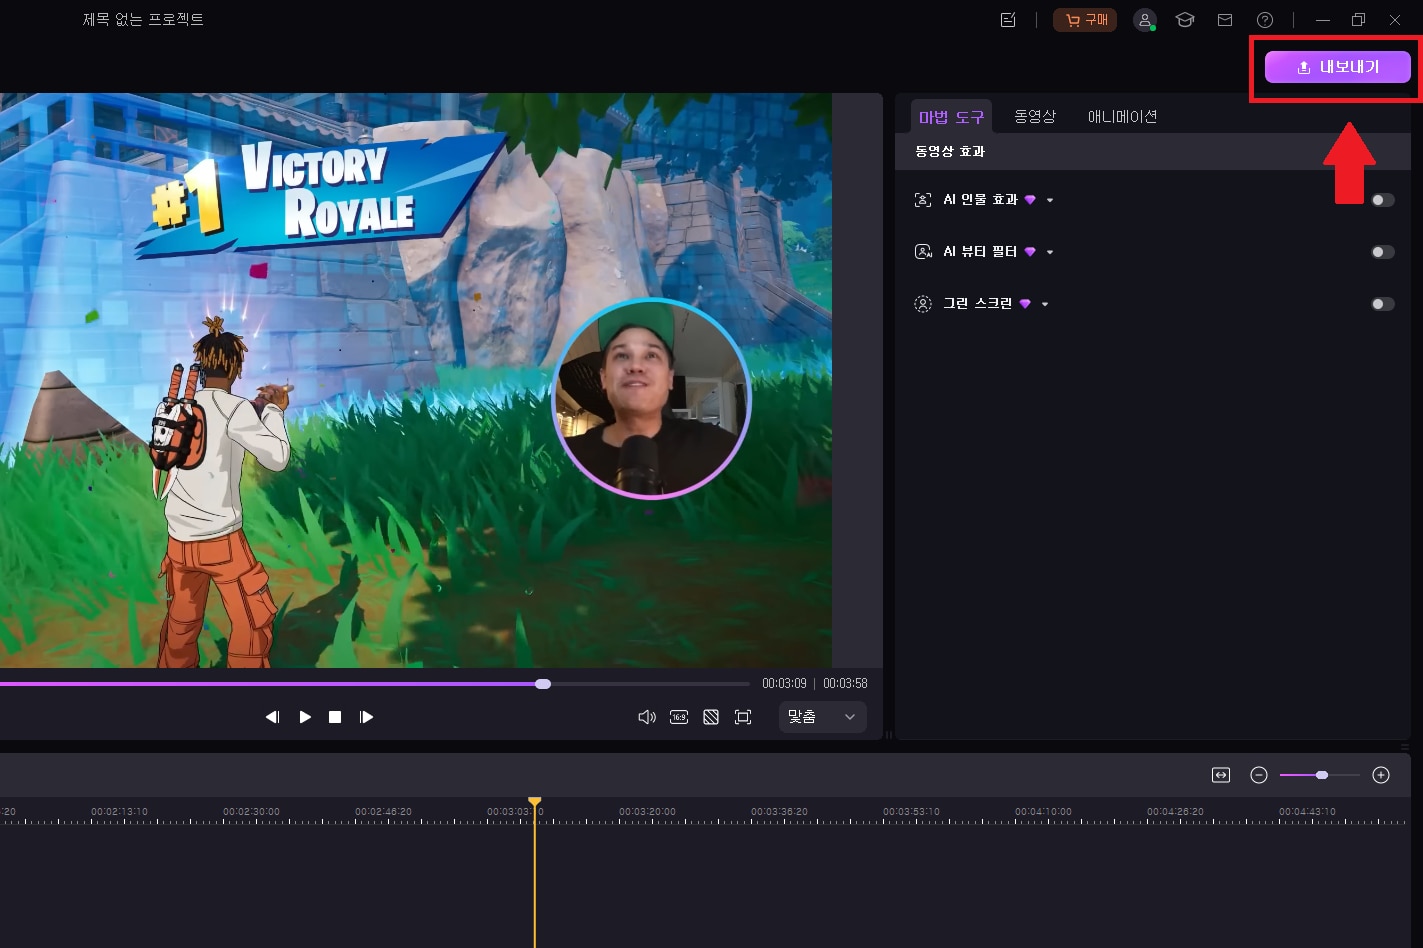Open the 맞춤 zoom fit dropdown
The width and height of the screenshot is (1423, 948).
pos(822,717)
